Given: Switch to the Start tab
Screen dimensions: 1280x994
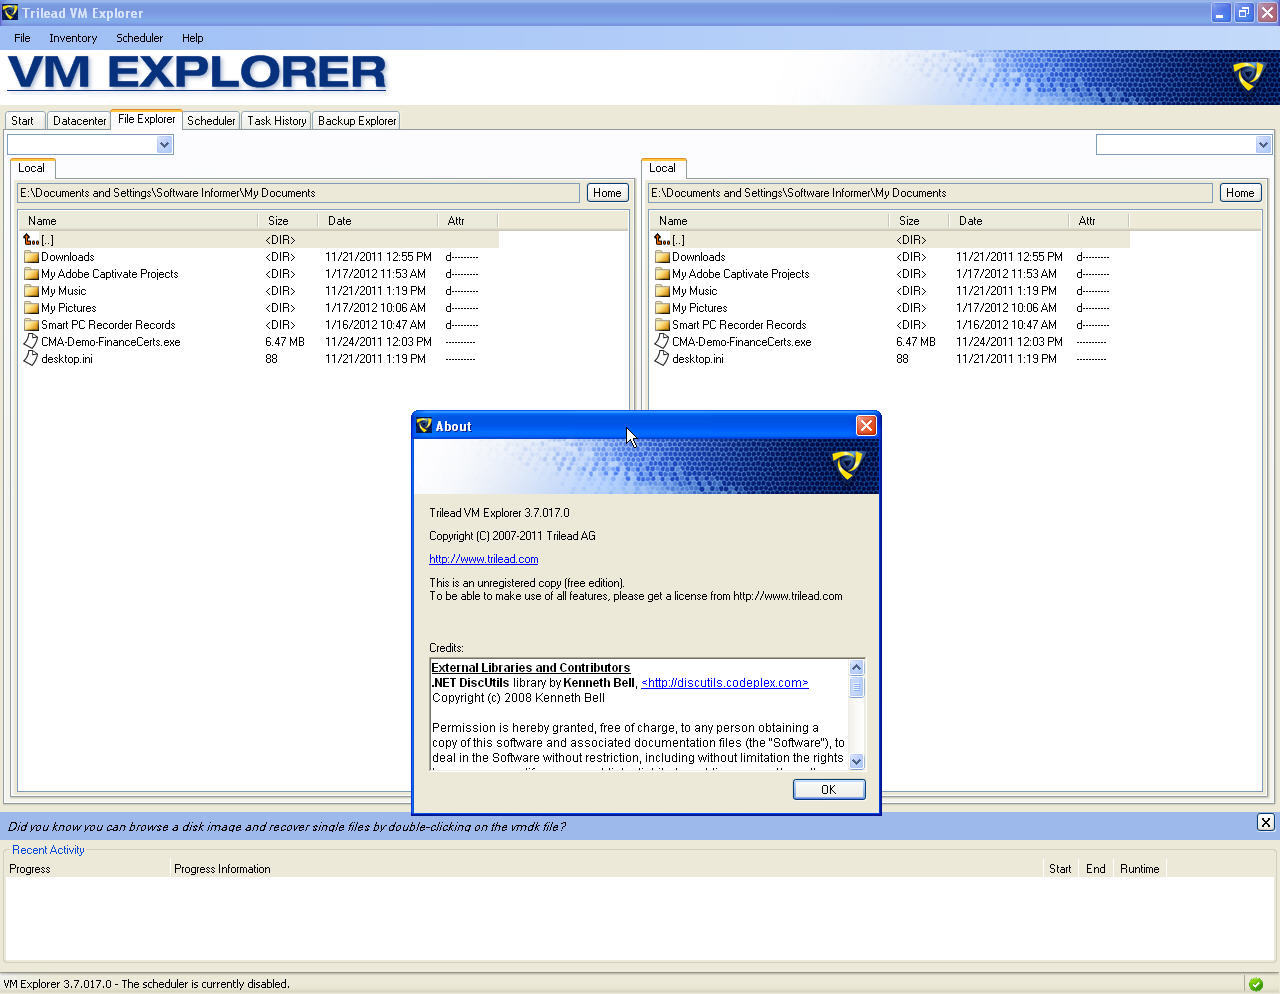Looking at the screenshot, I should [x=22, y=121].
